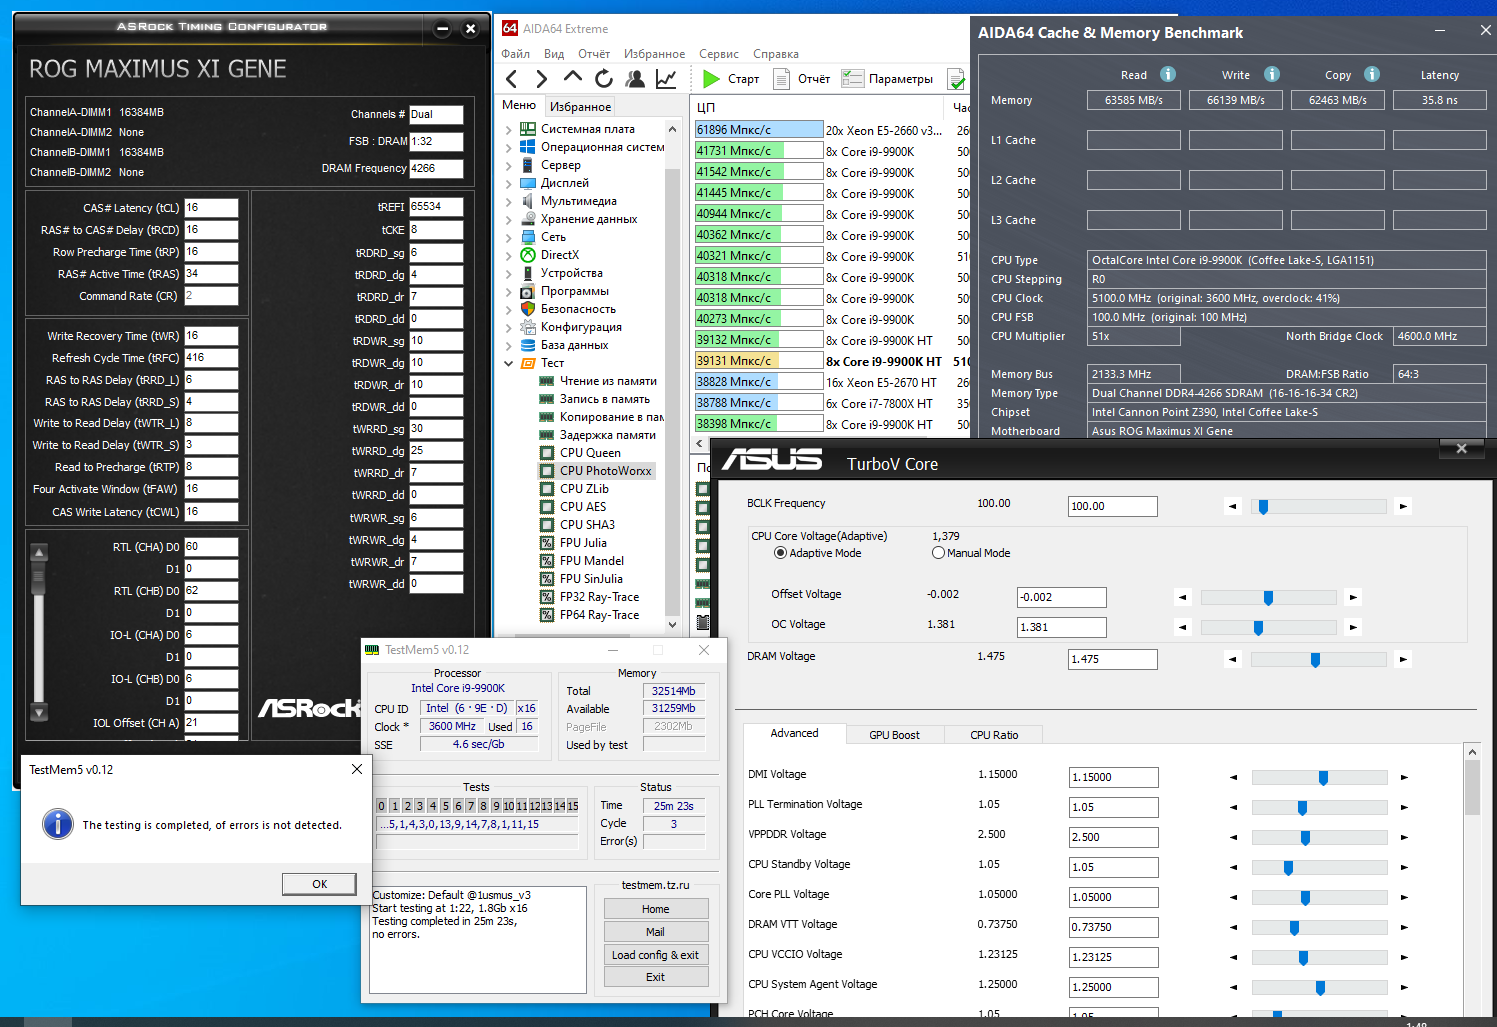Click the Mail button in TestMem5

click(656, 932)
